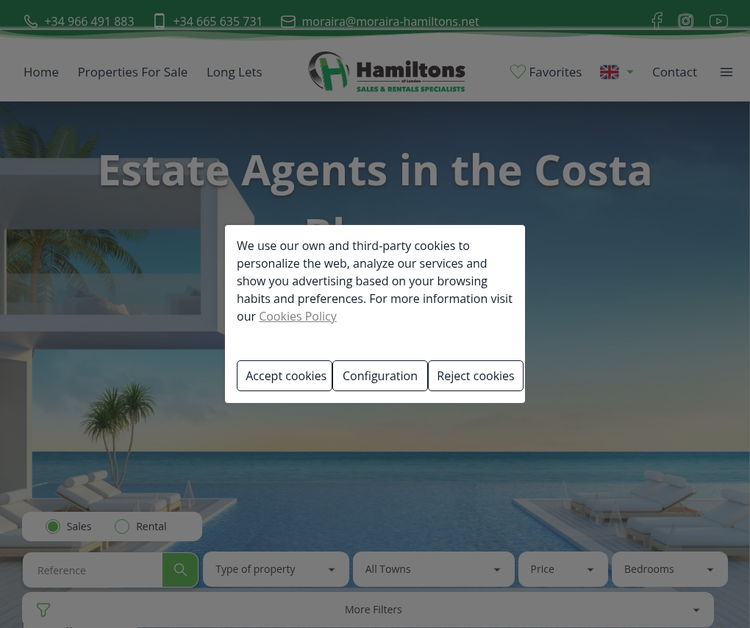
Task: Open the UK flag language dropdown
Action: pyautogui.click(x=617, y=72)
